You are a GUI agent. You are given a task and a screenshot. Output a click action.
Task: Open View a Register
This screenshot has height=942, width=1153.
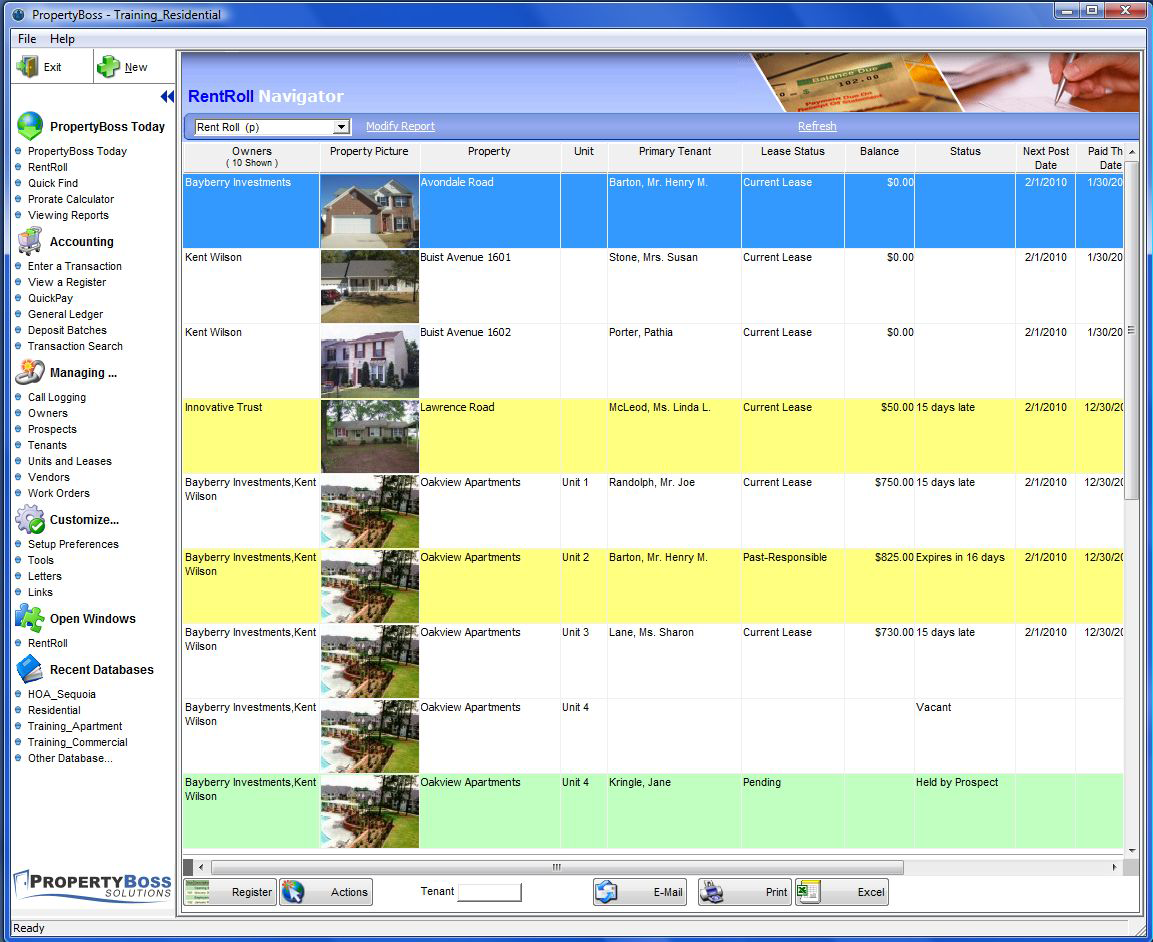pyautogui.click(x=67, y=282)
